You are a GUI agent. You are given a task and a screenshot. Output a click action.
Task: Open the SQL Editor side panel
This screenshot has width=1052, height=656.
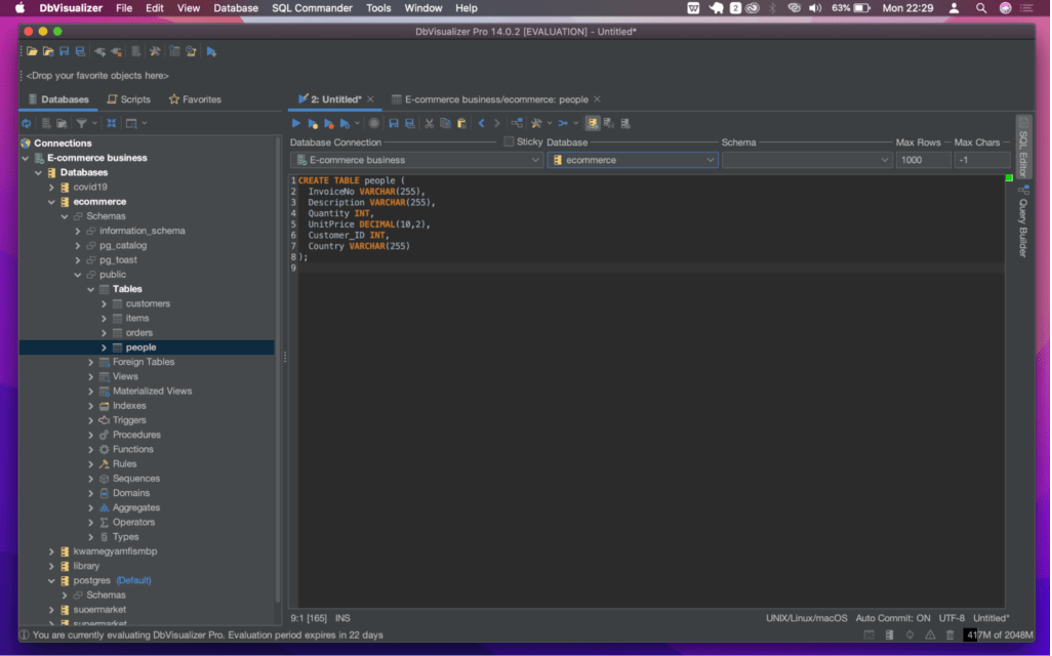[x=1023, y=147]
